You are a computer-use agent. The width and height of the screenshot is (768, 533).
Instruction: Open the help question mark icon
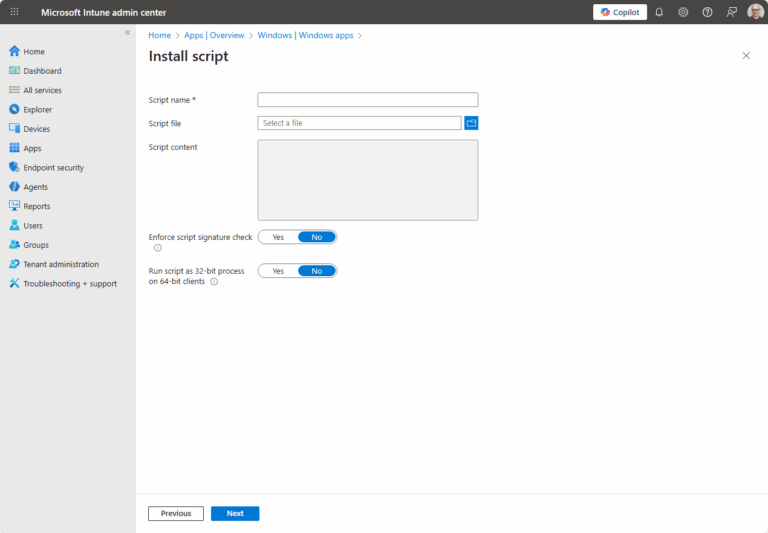(x=707, y=12)
